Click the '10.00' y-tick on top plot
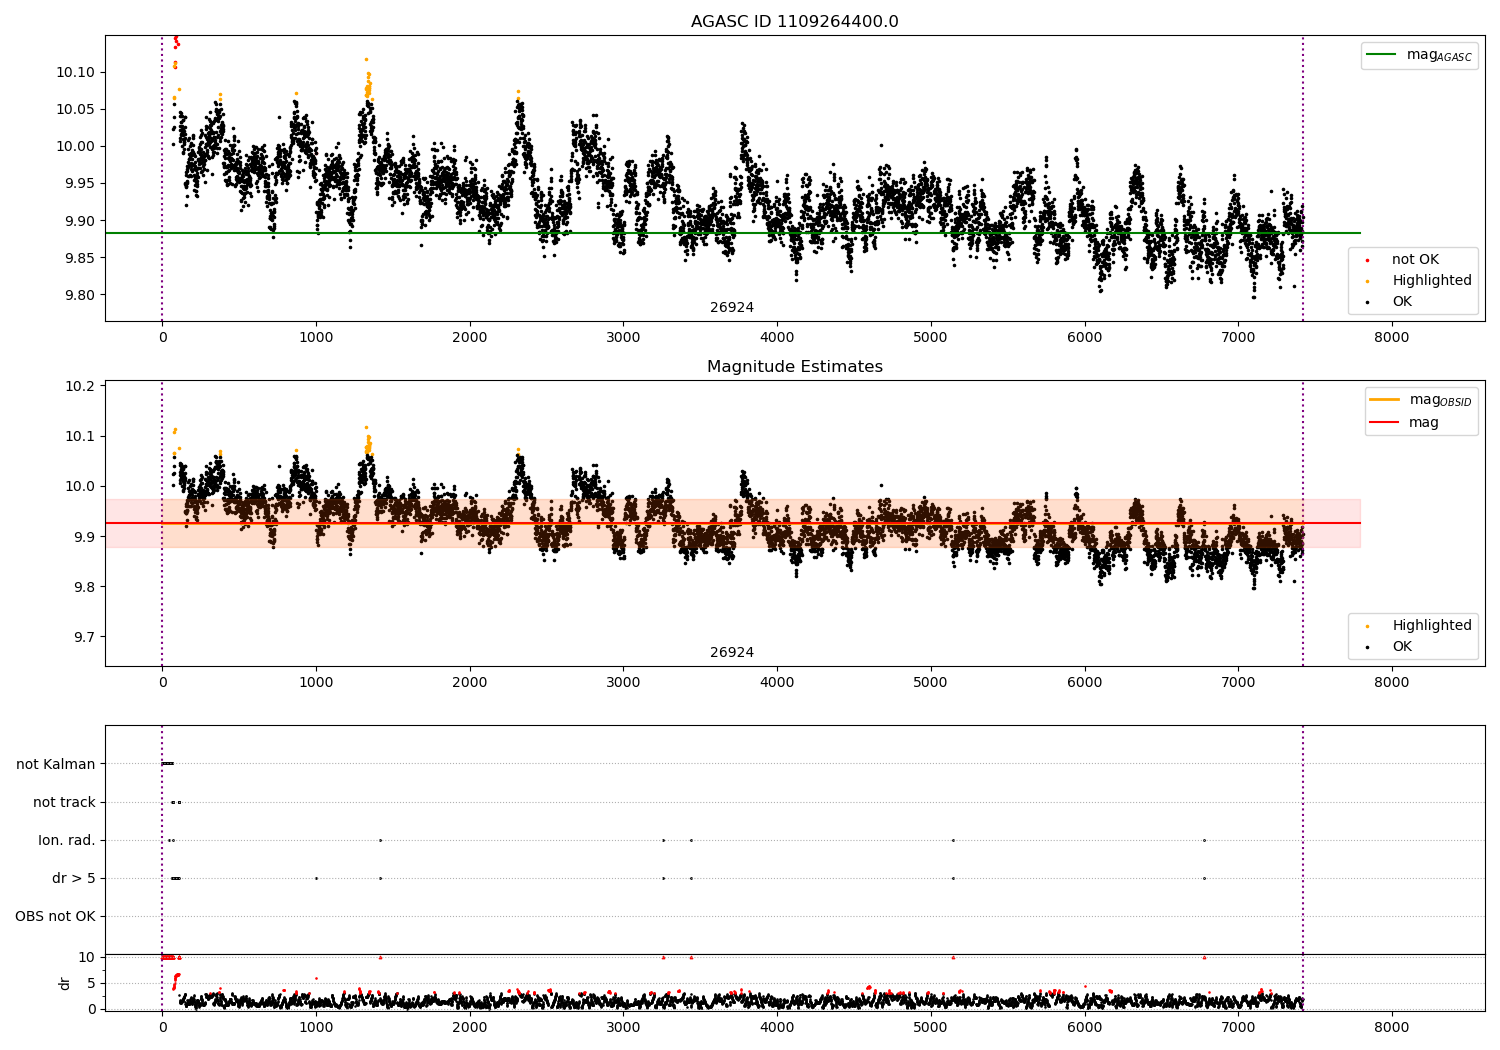 (x=75, y=147)
